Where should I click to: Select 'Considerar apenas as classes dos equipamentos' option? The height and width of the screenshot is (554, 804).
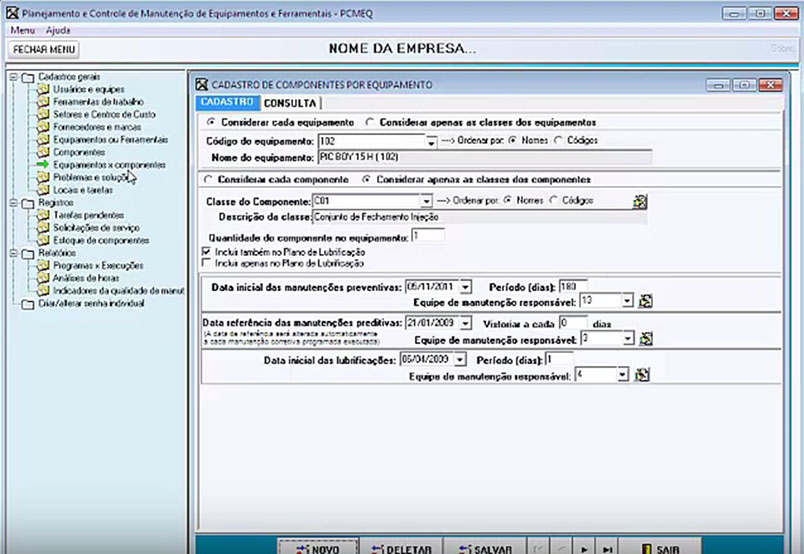click(370, 123)
